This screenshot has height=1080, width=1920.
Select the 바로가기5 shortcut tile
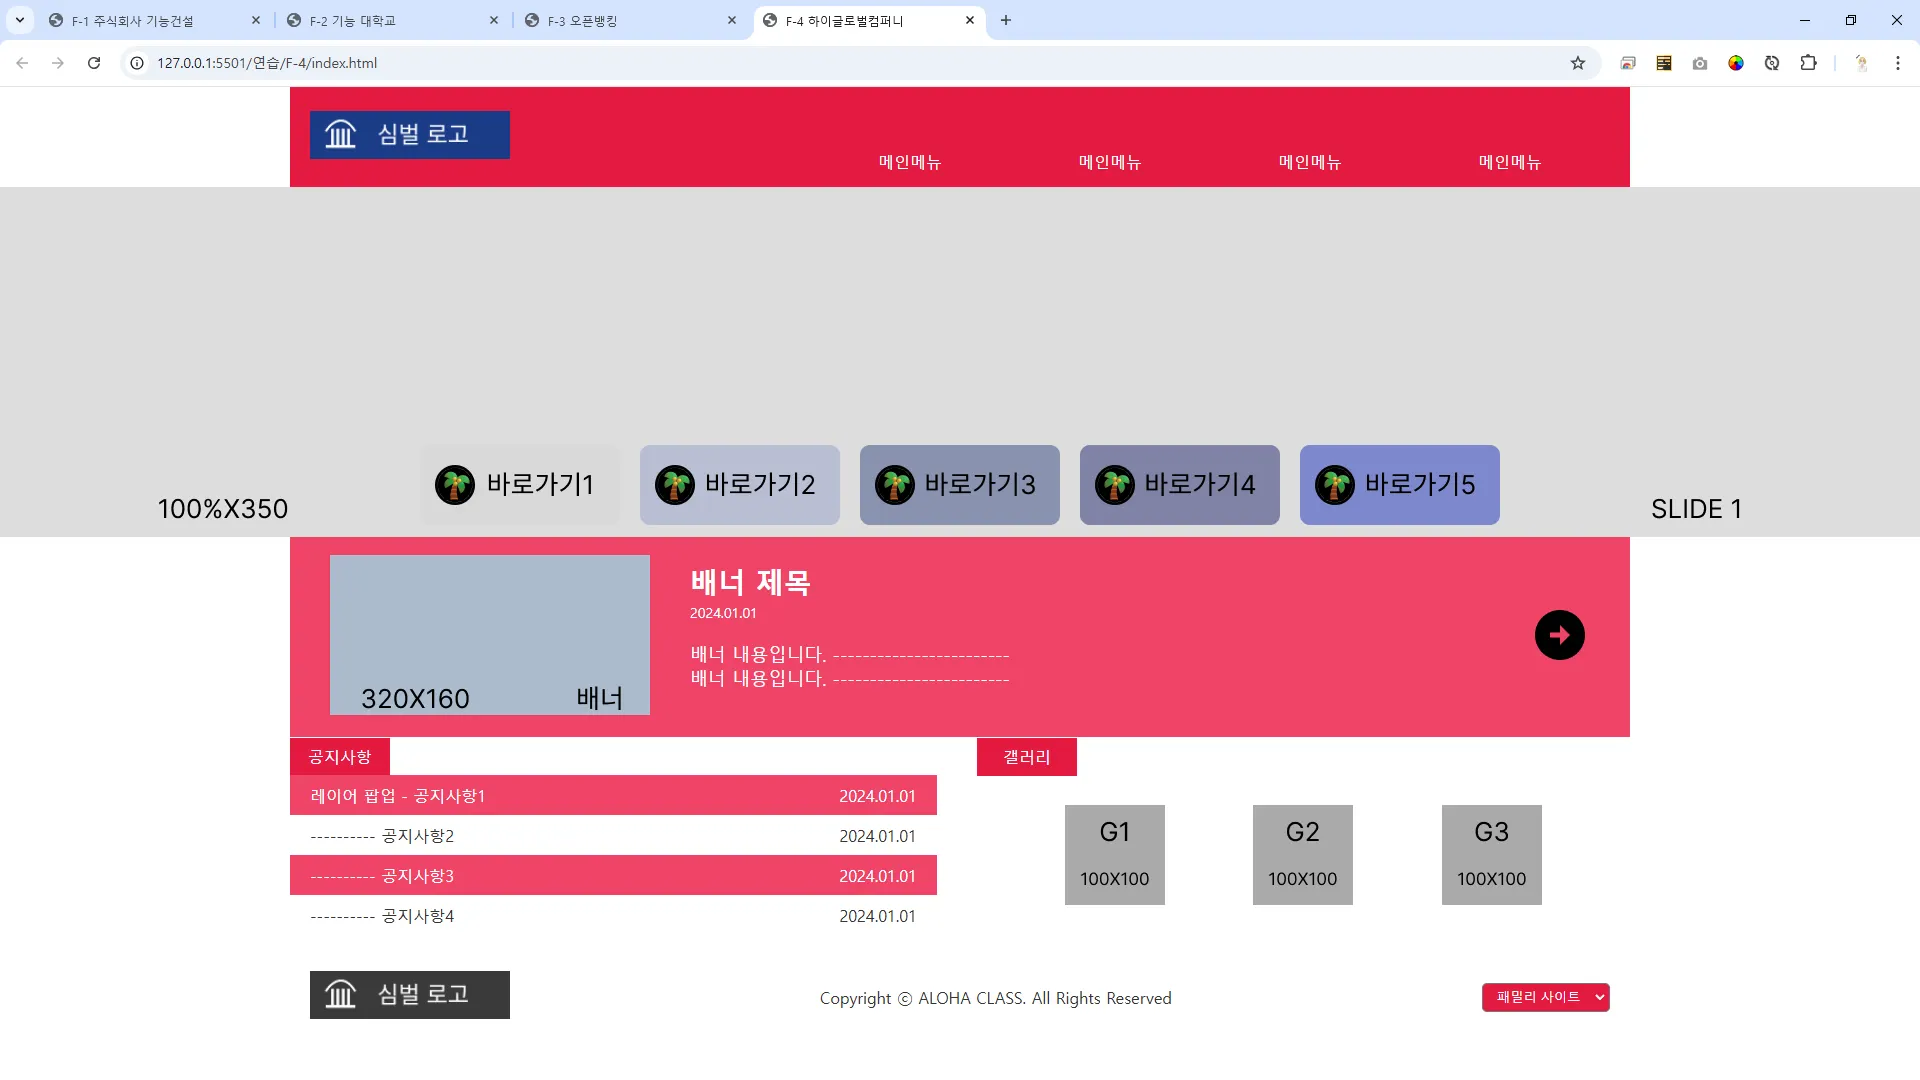(1399, 485)
